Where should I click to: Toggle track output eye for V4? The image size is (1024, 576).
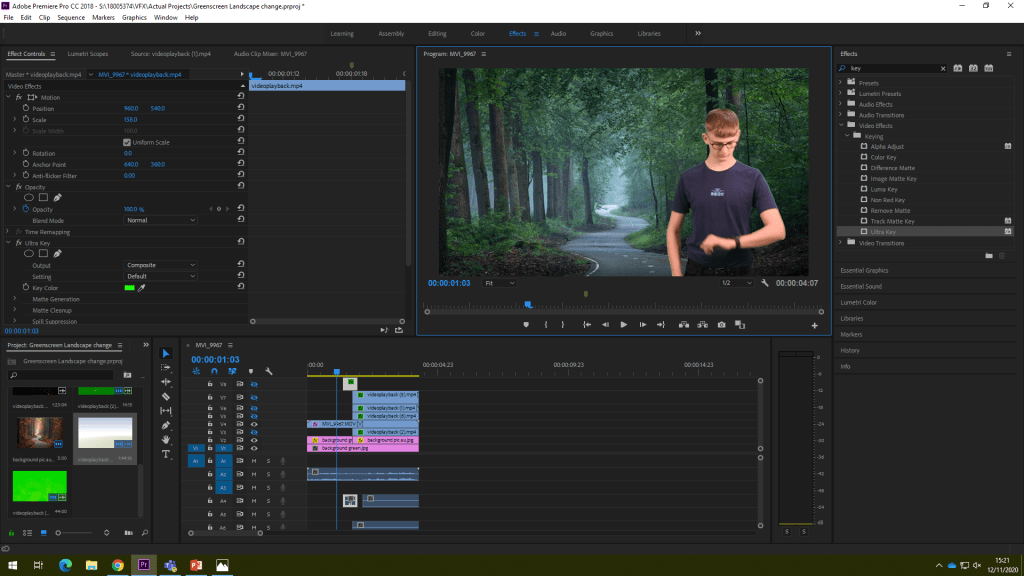254,424
